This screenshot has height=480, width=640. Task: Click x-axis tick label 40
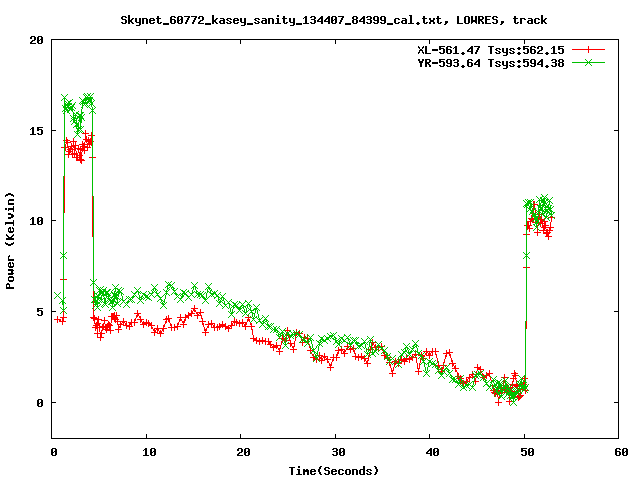point(433,452)
